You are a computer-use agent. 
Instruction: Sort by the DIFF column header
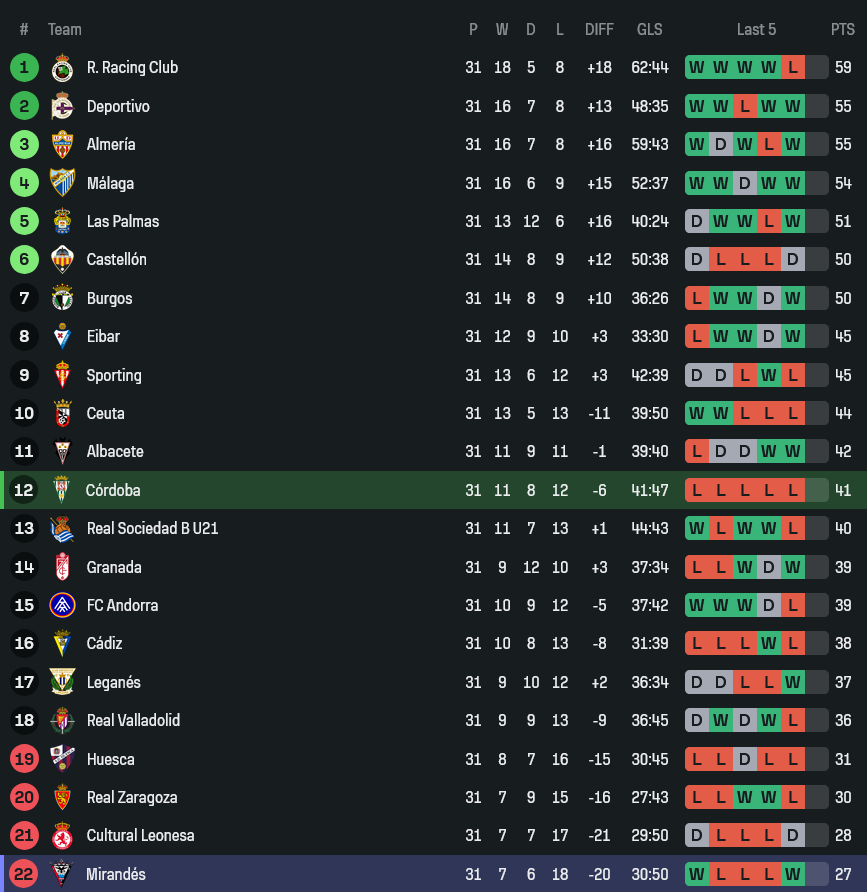599,30
